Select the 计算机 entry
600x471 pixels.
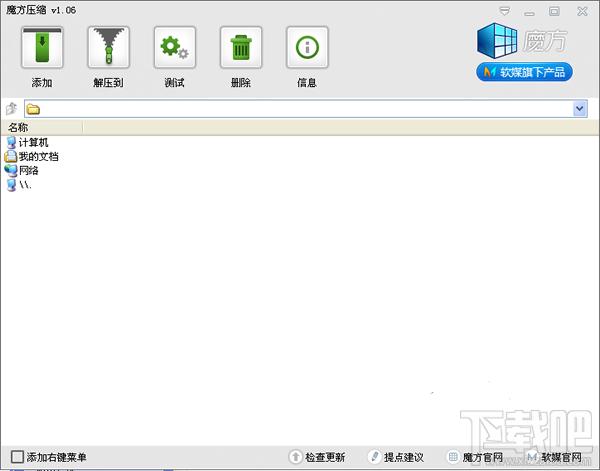pyautogui.click(x=34, y=143)
